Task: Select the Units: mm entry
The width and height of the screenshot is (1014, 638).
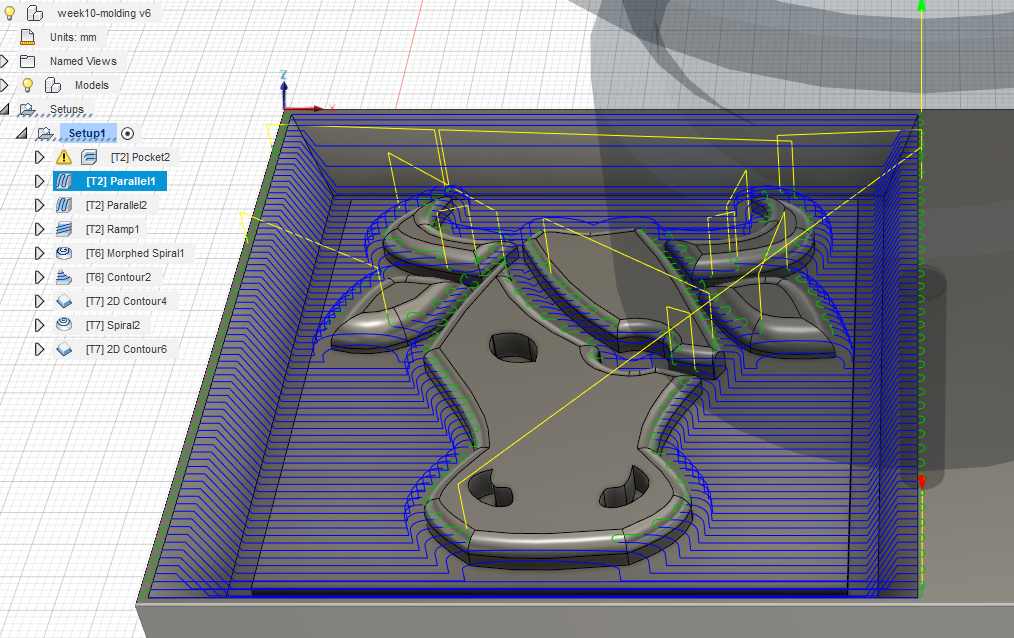Action: pyautogui.click(x=73, y=37)
